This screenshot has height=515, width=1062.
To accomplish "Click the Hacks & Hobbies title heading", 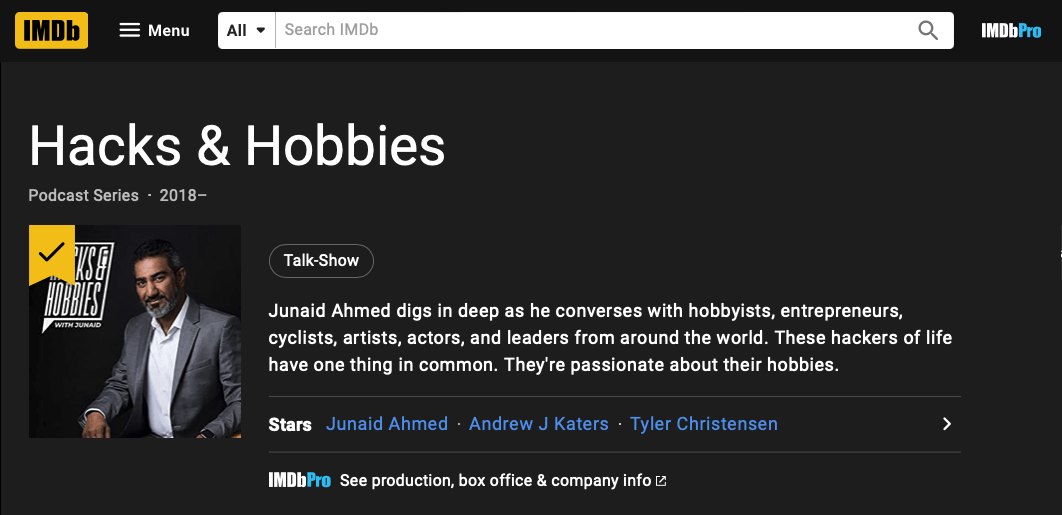I will click(237, 147).
